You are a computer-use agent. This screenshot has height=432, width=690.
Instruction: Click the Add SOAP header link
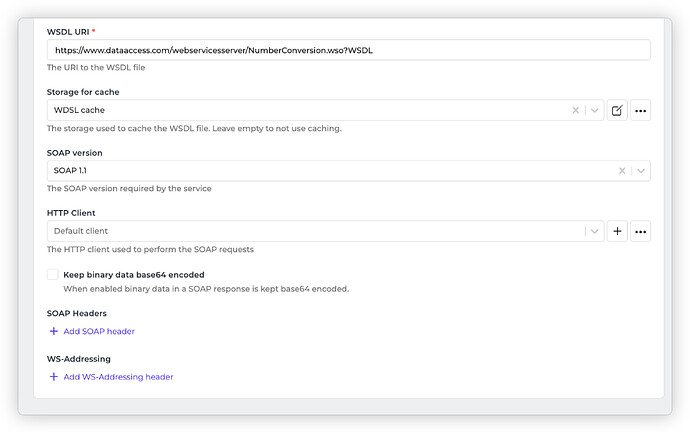coord(92,331)
